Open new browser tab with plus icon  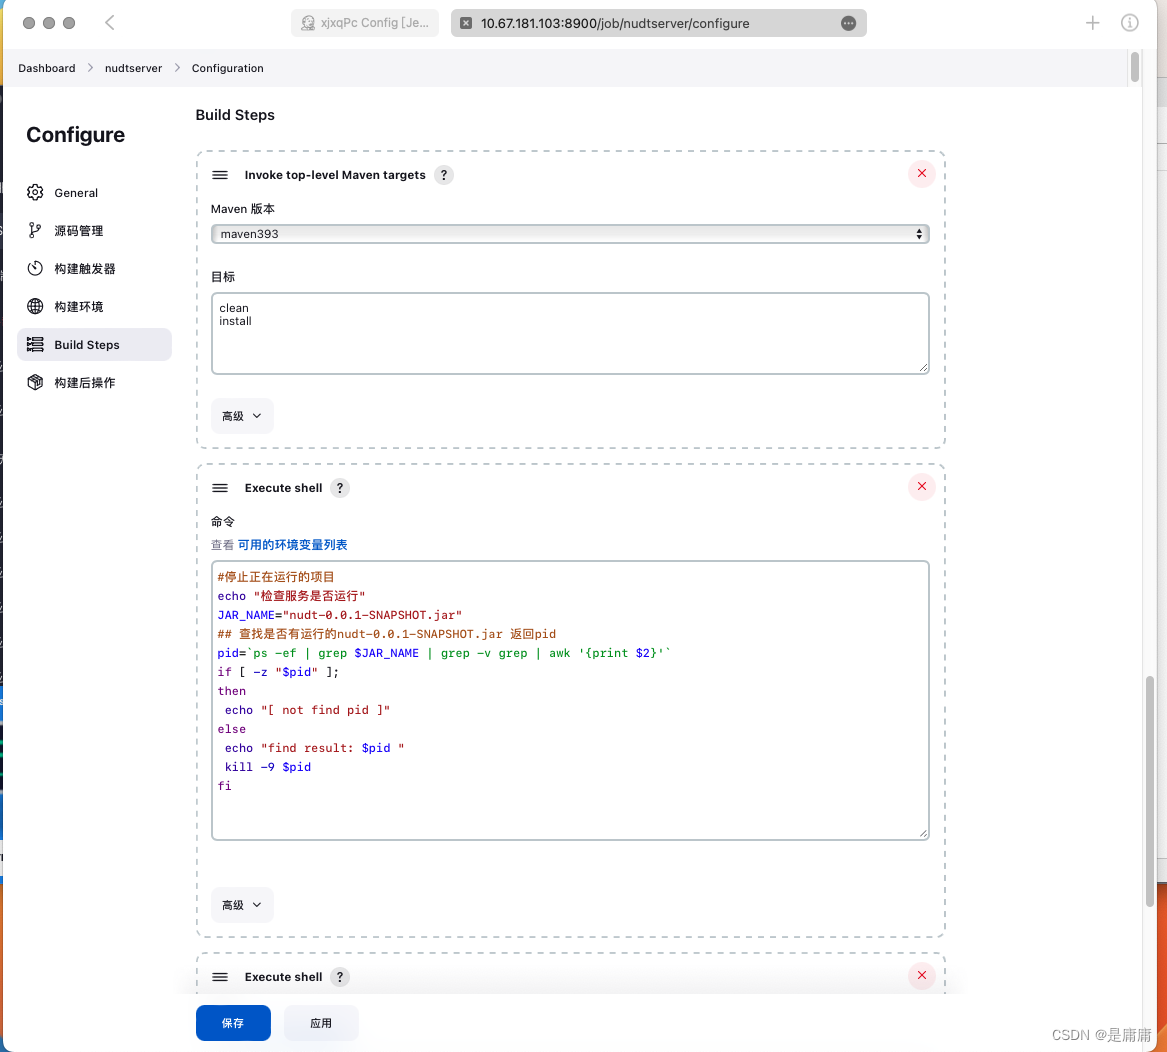1092,23
